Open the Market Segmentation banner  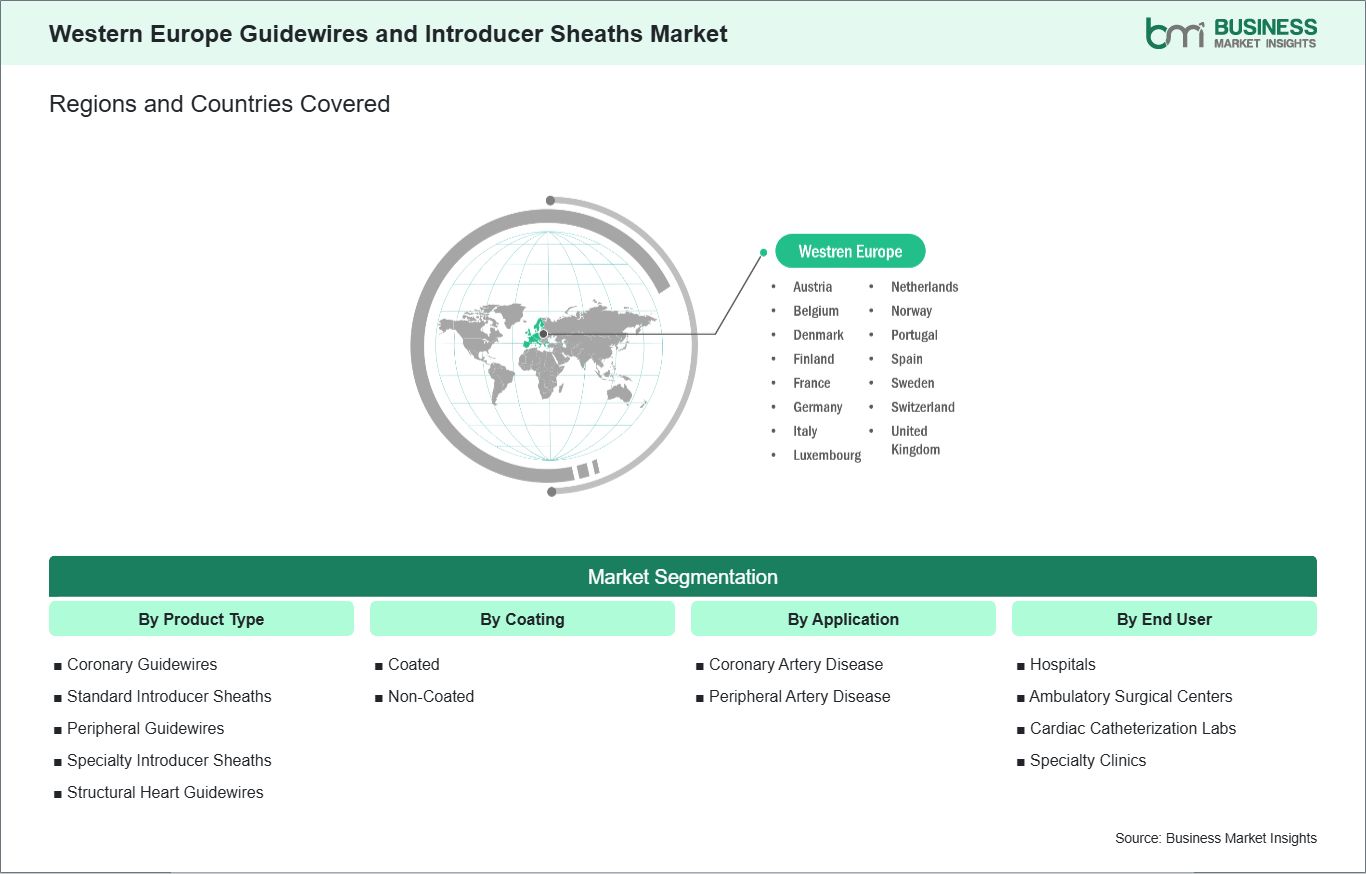682,577
